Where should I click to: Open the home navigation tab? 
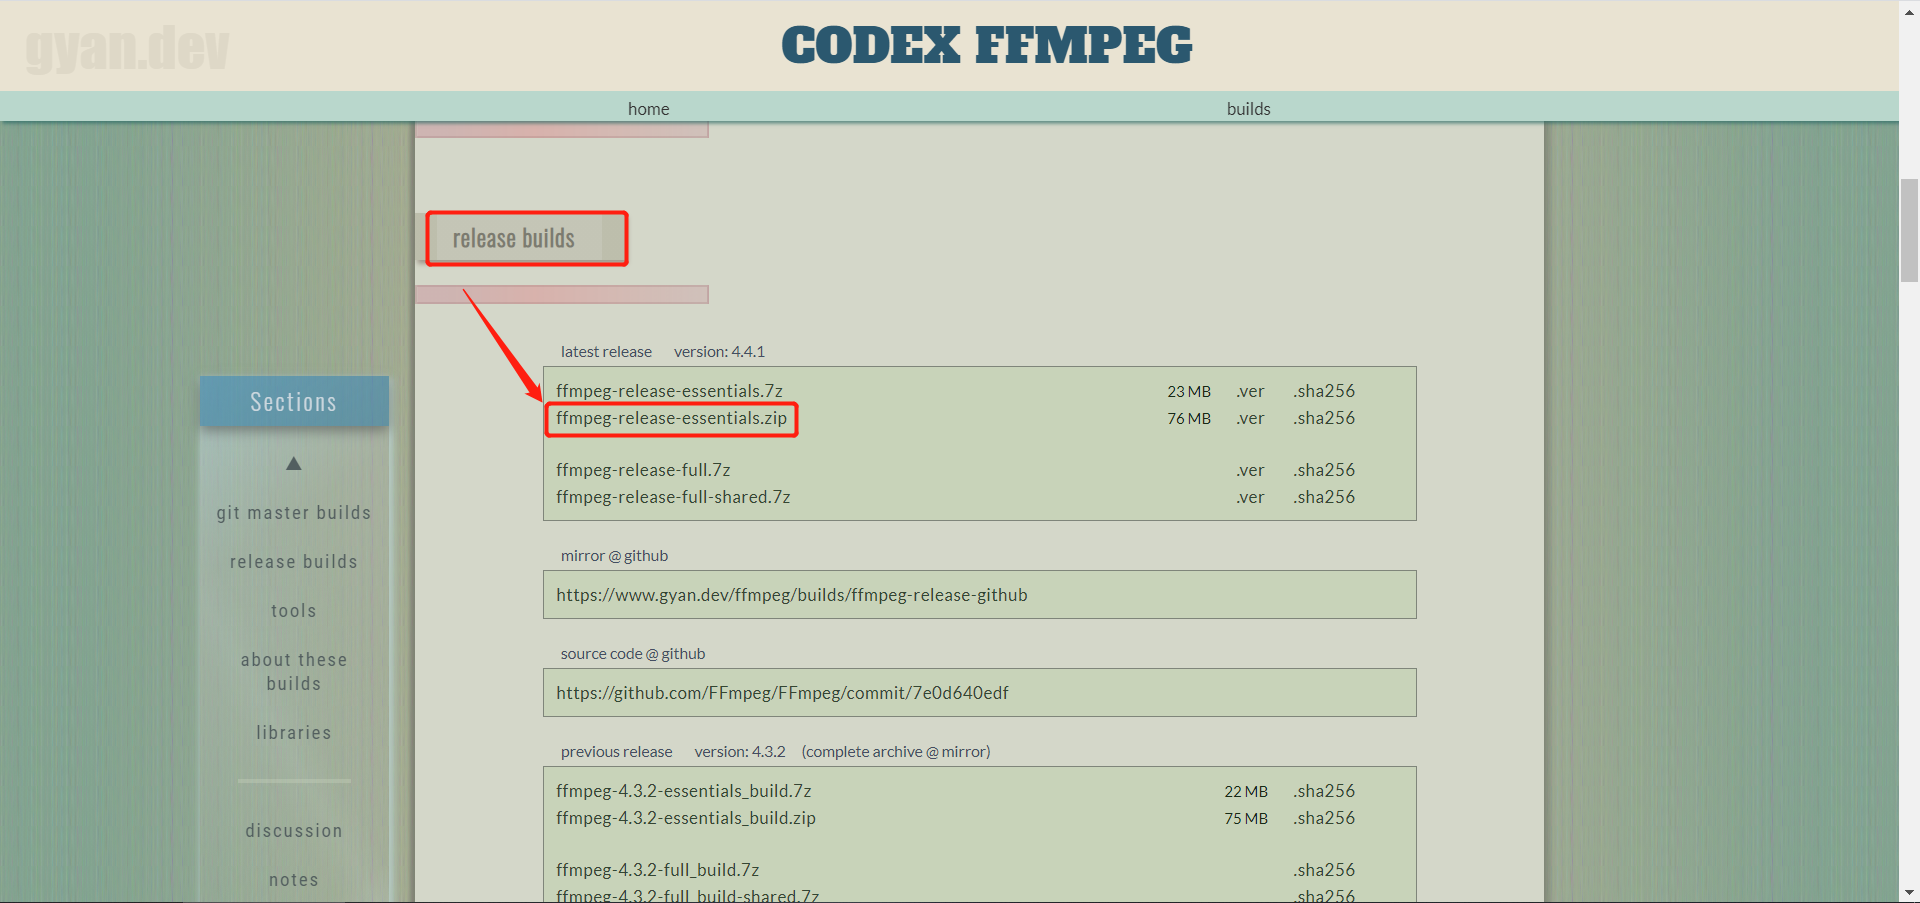(x=648, y=109)
